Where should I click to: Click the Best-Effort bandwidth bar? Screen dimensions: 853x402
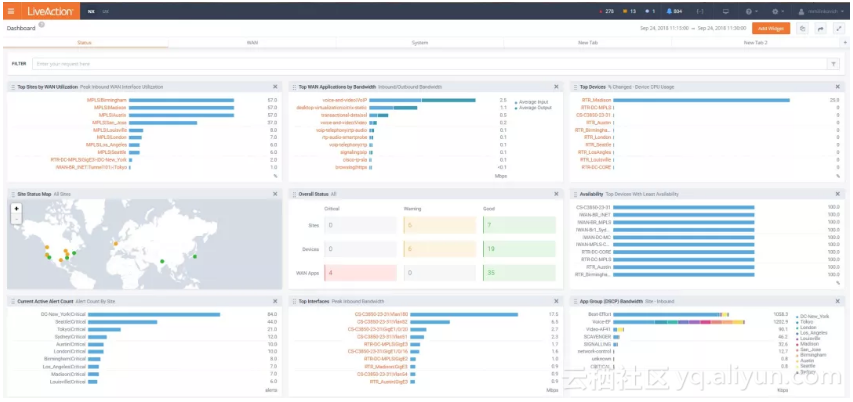click(x=671, y=314)
